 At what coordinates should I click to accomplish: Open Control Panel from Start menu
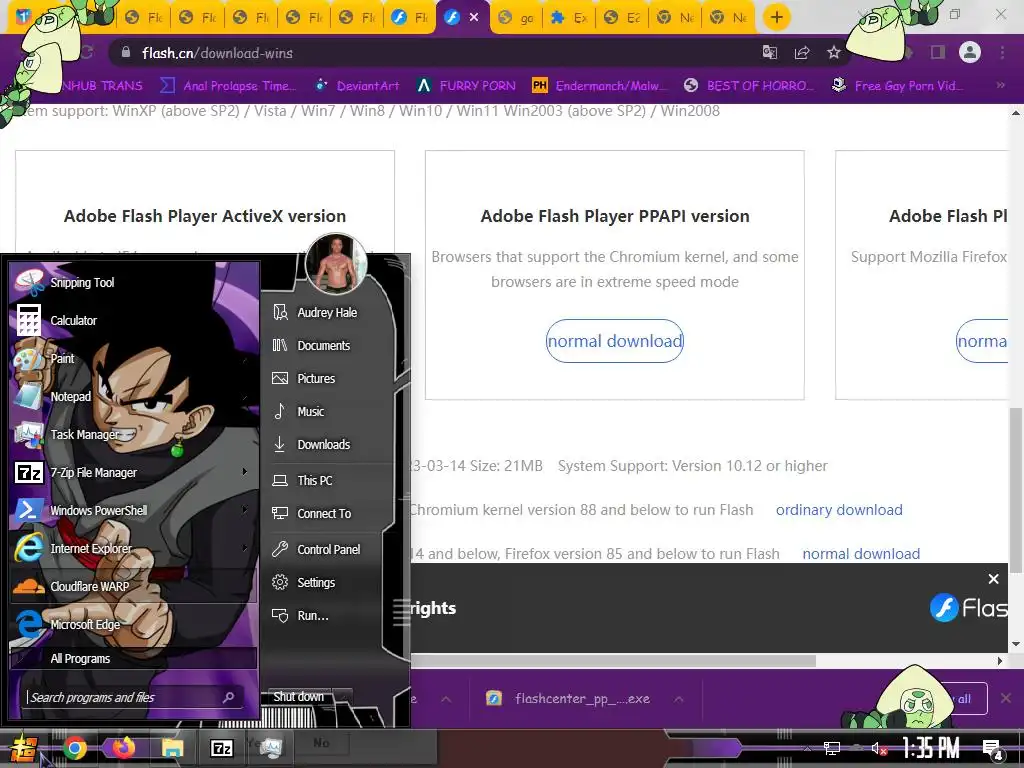click(x=327, y=549)
